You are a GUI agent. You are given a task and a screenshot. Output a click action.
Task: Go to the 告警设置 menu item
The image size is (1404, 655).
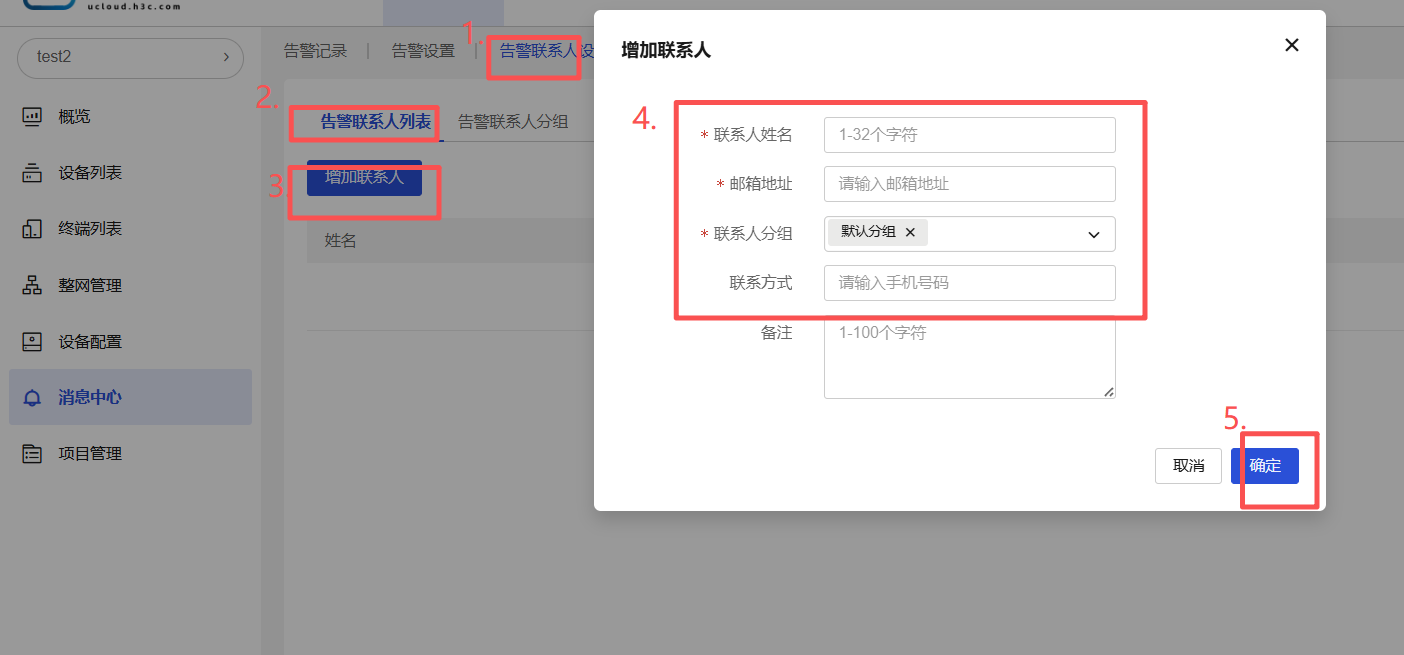423,51
